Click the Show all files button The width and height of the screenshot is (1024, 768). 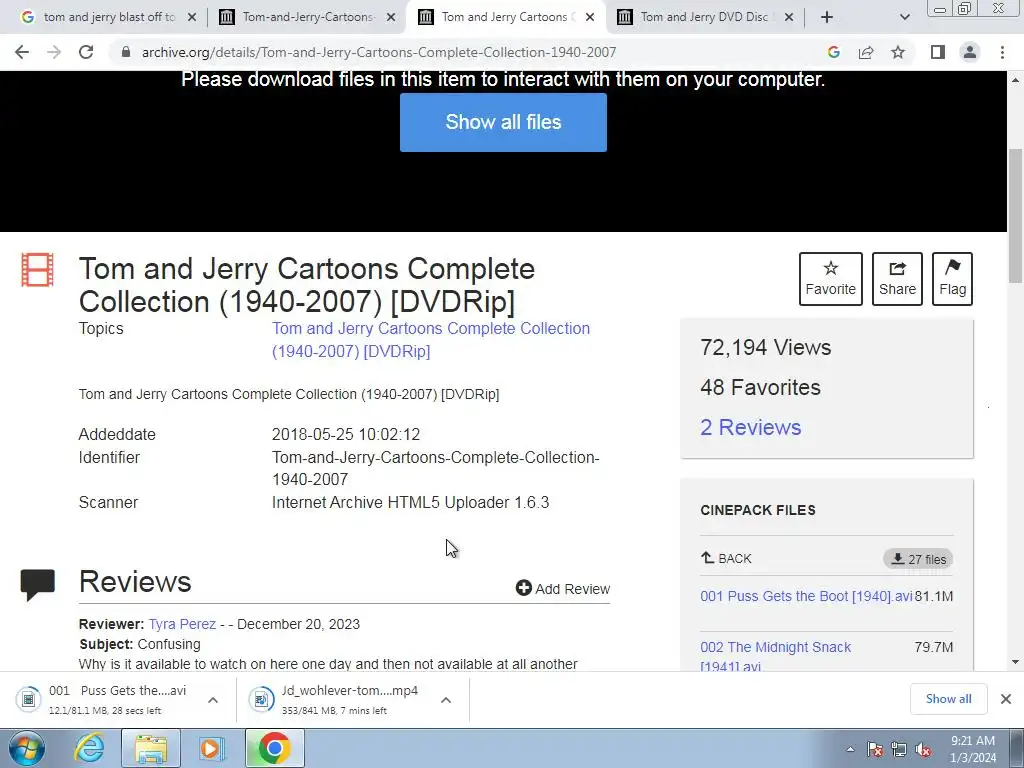503,122
